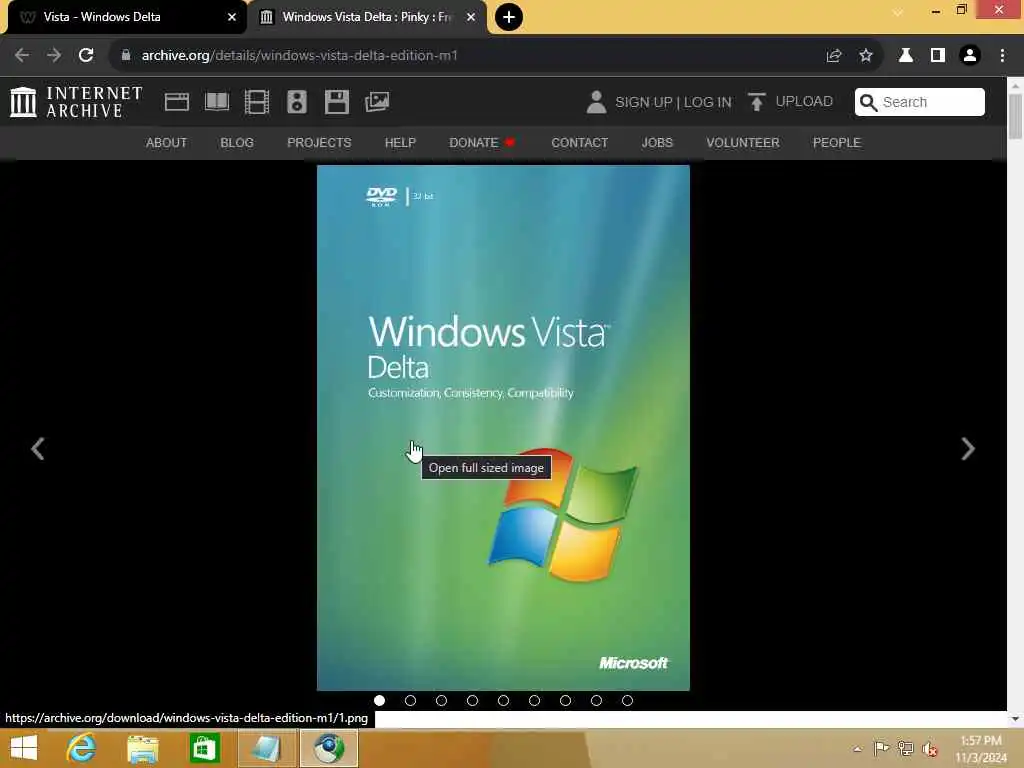1024x768 pixels.
Task: Open the PEOPLE link
Action: point(837,142)
